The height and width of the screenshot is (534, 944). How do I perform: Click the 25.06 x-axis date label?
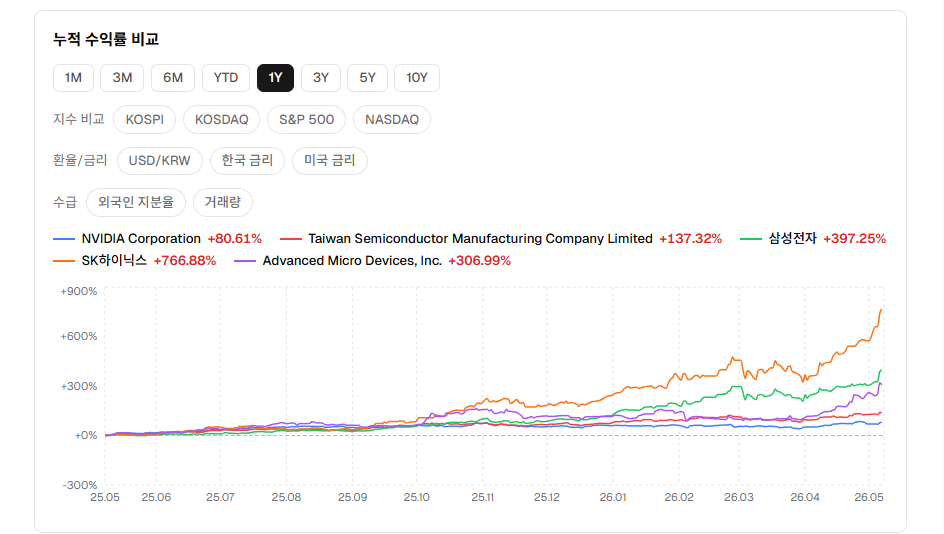click(156, 497)
